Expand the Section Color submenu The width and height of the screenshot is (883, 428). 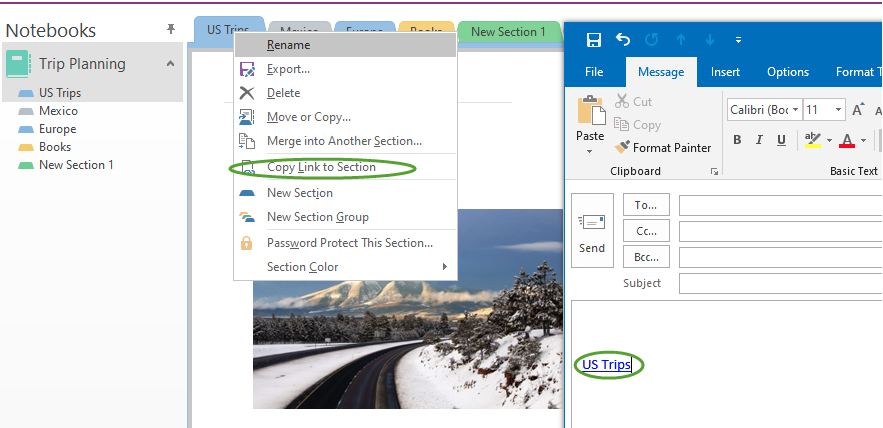tap(345, 267)
